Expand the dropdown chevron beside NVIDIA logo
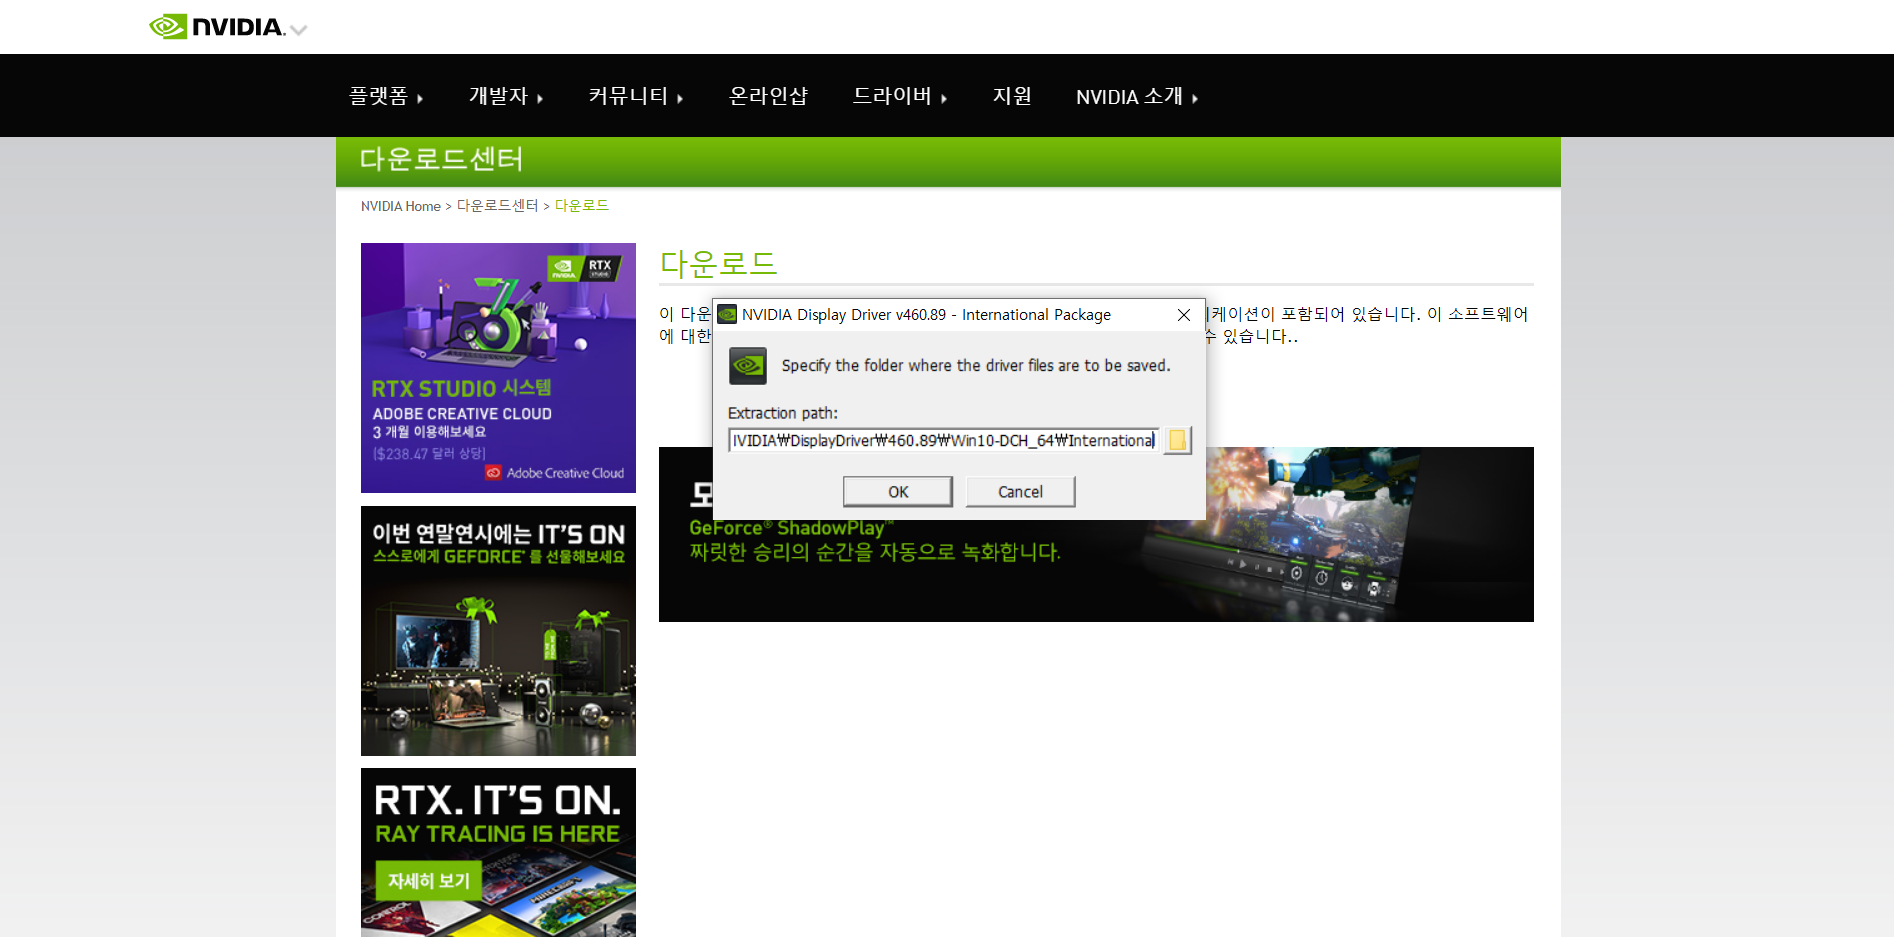 (x=298, y=30)
